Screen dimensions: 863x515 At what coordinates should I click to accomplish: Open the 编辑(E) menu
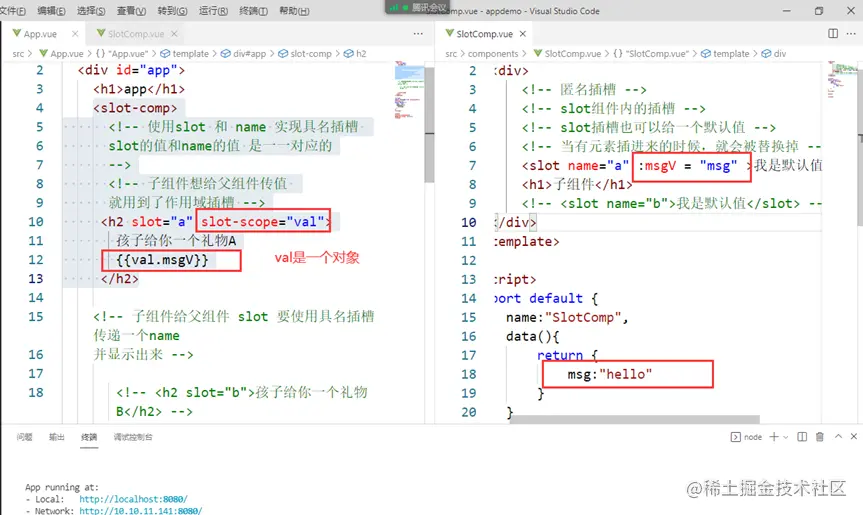(51, 11)
